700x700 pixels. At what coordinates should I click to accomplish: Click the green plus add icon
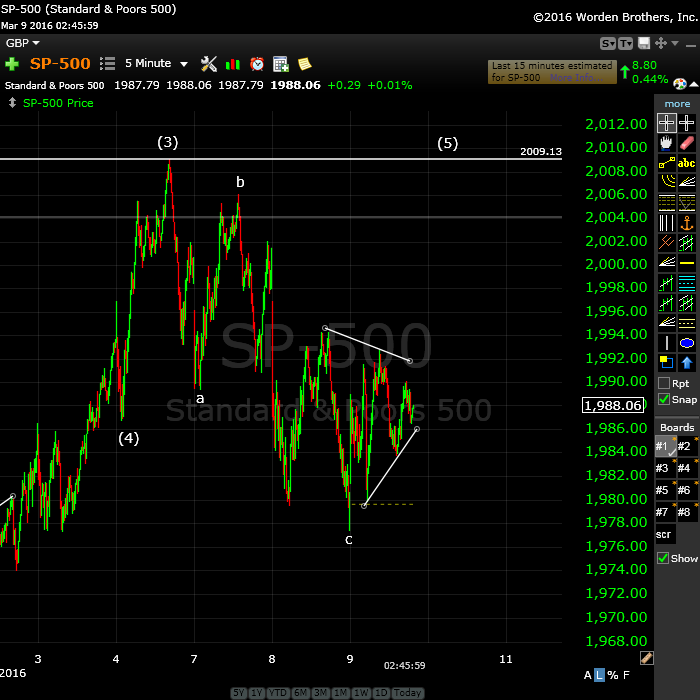[x=12, y=64]
